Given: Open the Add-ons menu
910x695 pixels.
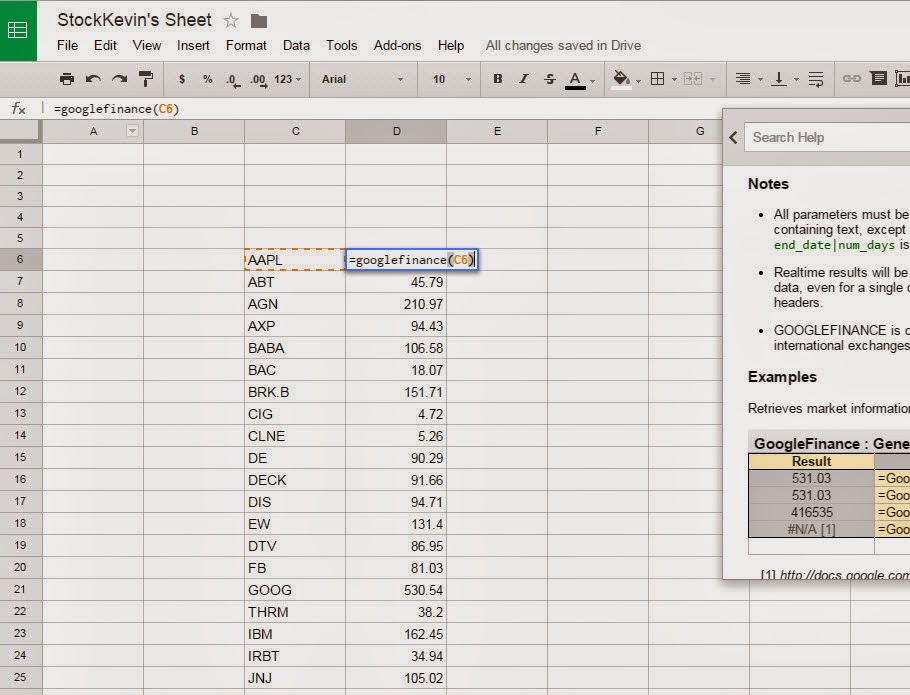Looking at the screenshot, I should tap(397, 45).
